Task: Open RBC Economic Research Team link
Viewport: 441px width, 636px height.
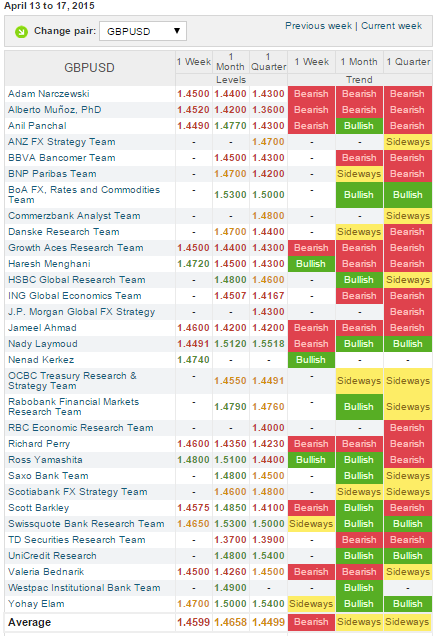Action: click(81, 428)
